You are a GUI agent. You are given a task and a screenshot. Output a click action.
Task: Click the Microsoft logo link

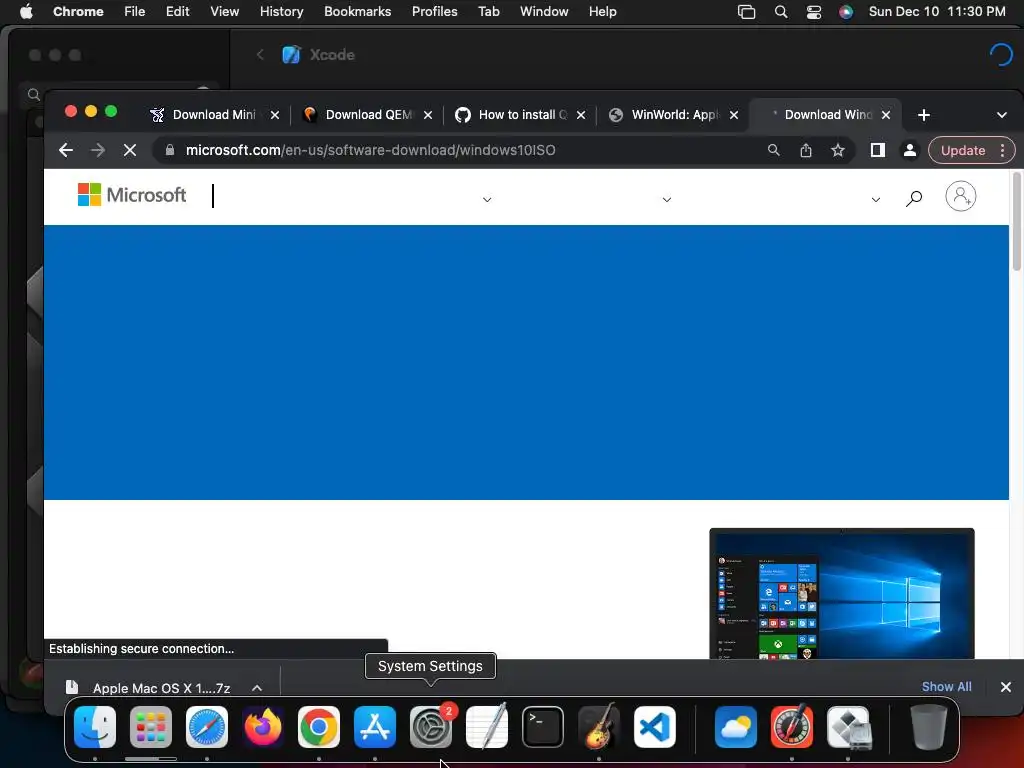[x=132, y=195]
